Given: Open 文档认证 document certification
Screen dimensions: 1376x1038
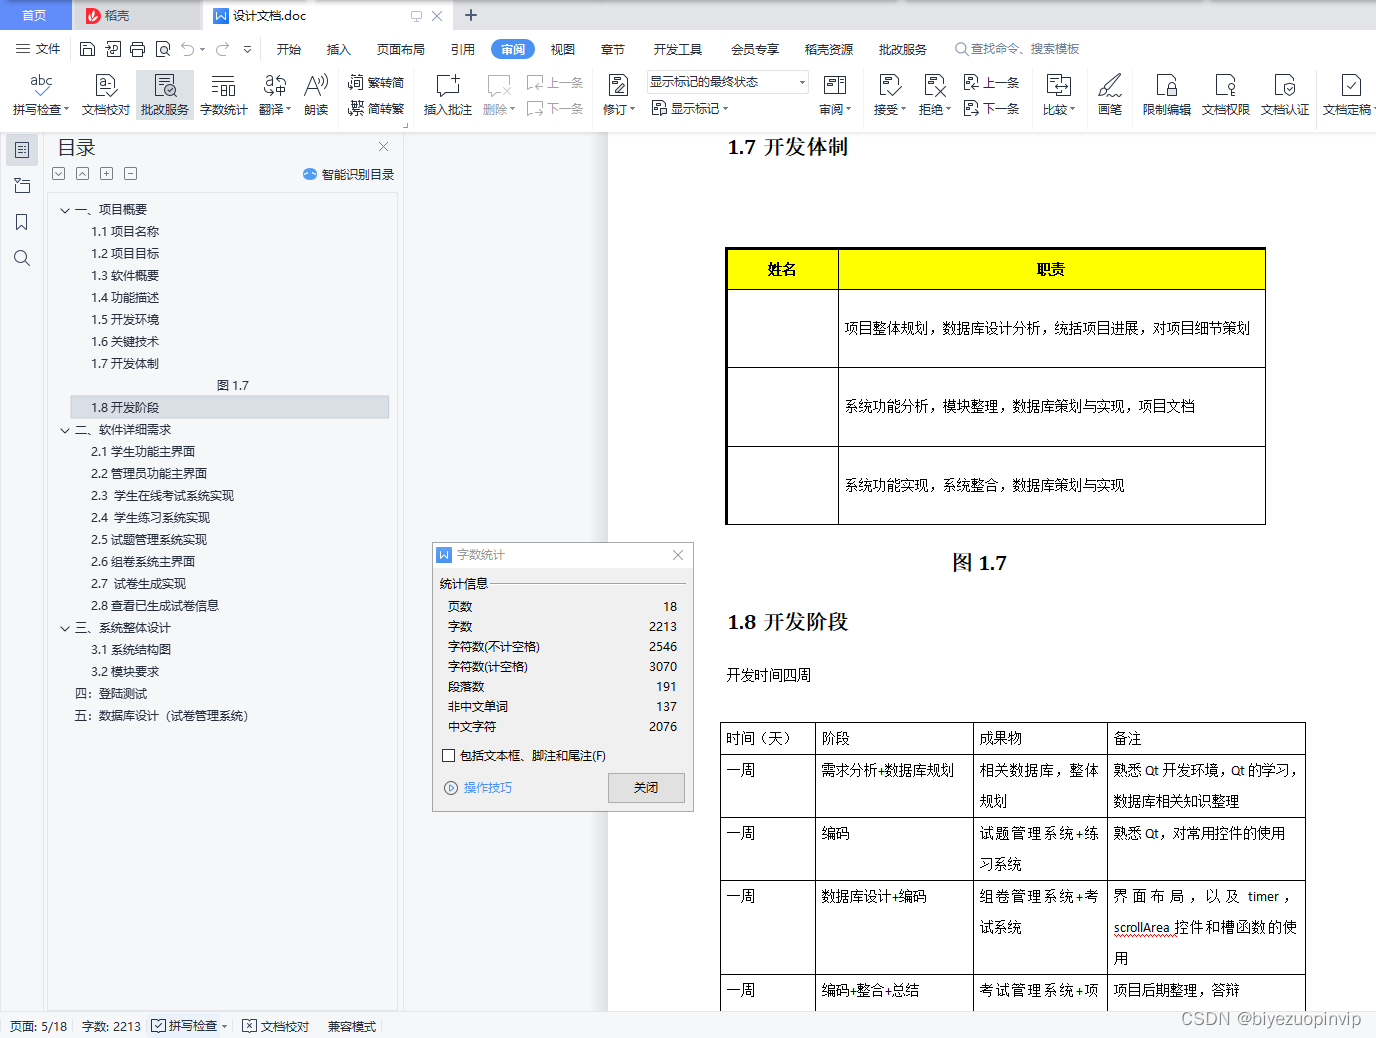Looking at the screenshot, I should coord(1285,95).
